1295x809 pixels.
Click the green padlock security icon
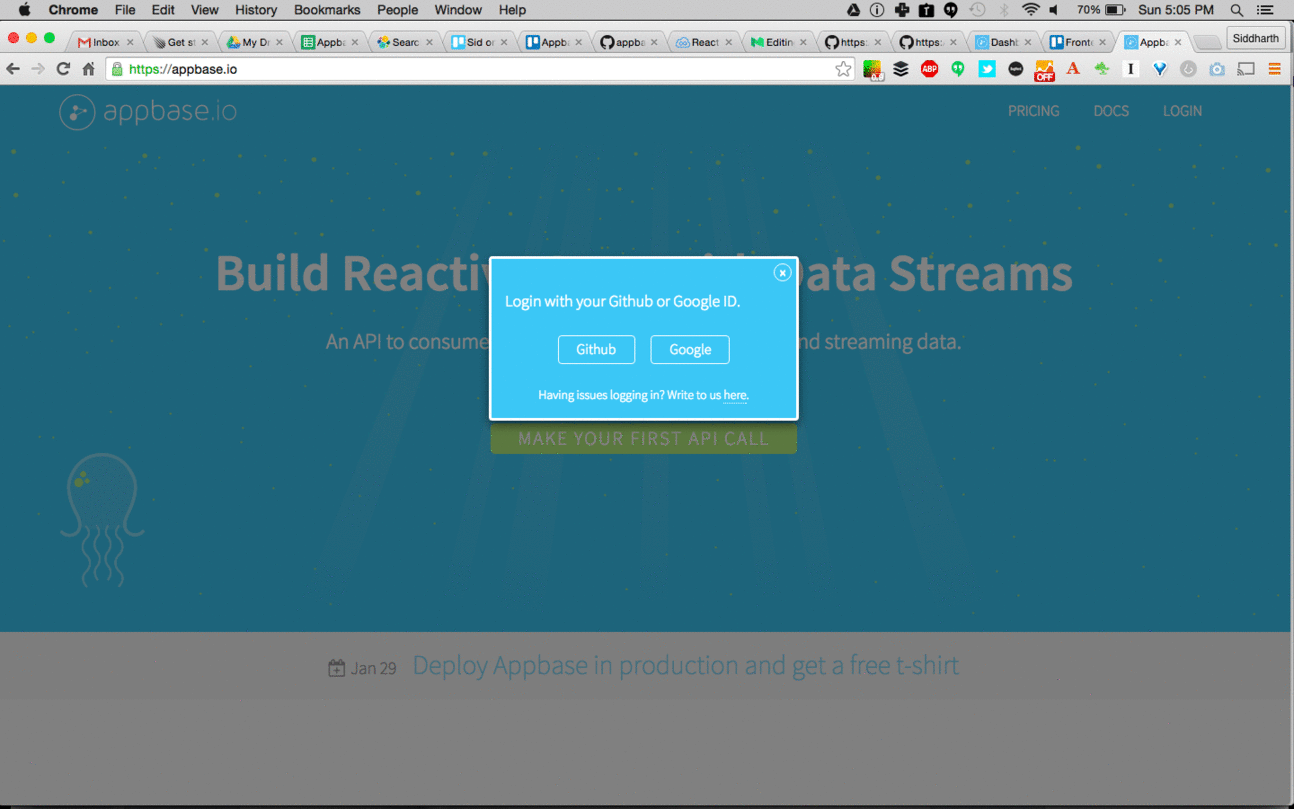point(117,69)
